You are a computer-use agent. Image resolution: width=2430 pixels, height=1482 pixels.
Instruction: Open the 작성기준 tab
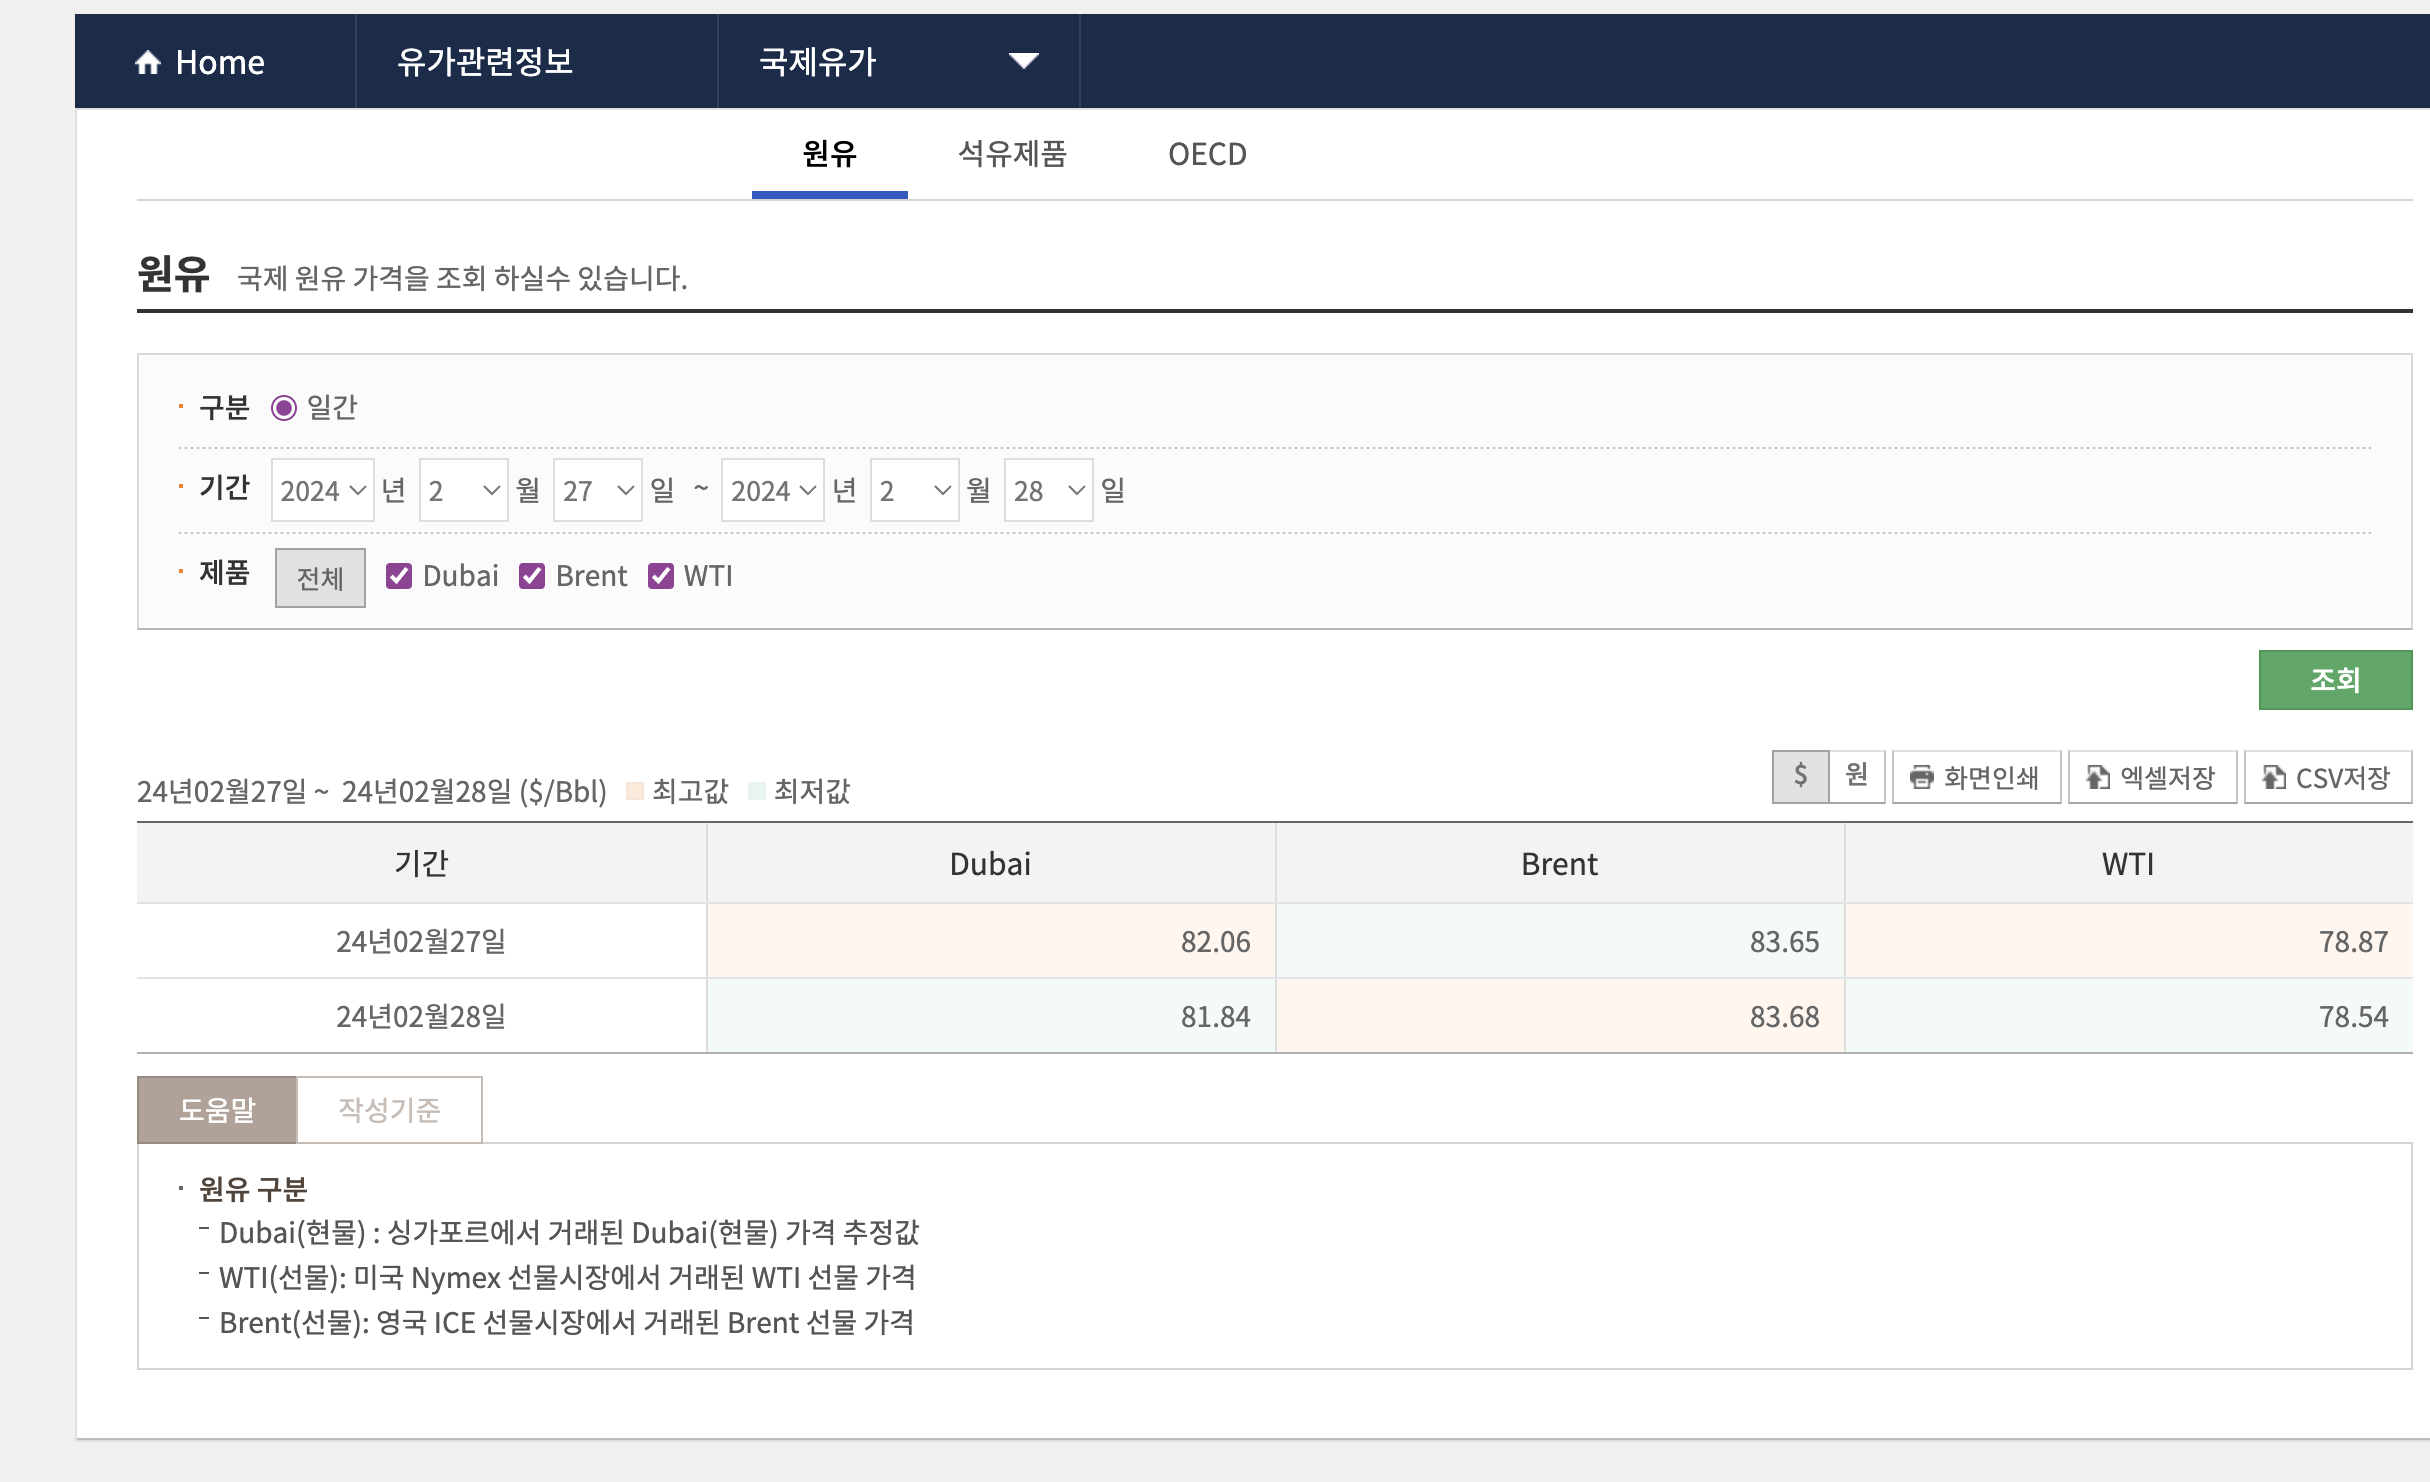click(x=389, y=1110)
